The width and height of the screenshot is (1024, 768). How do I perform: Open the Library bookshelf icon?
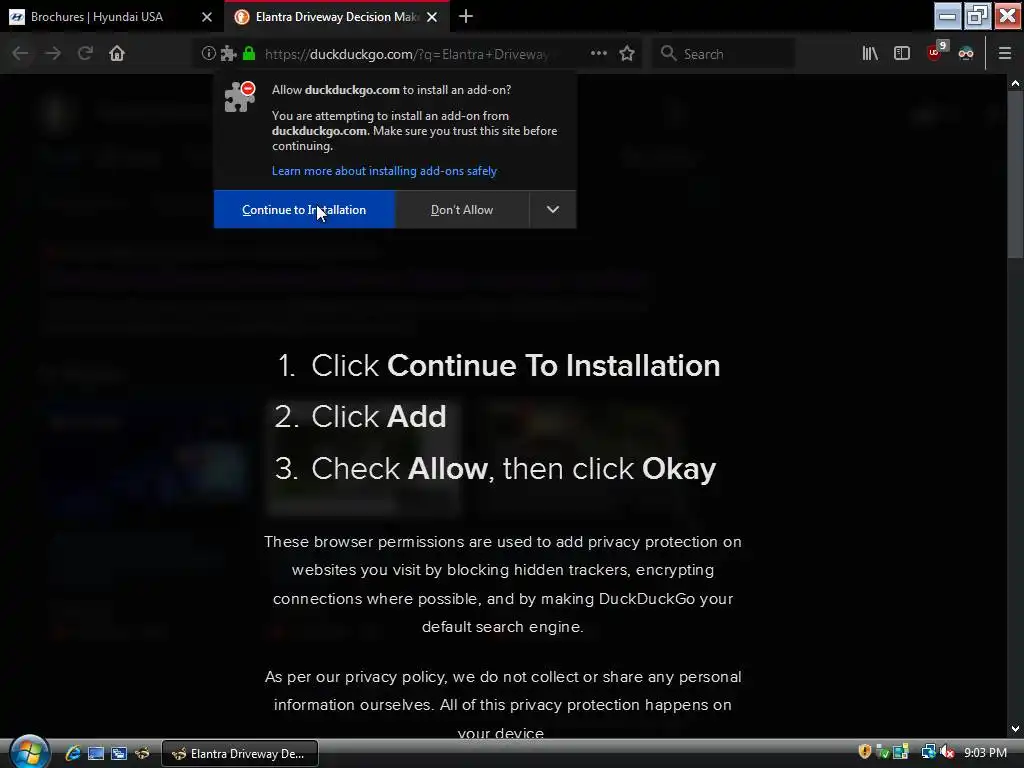[x=870, y=54]
